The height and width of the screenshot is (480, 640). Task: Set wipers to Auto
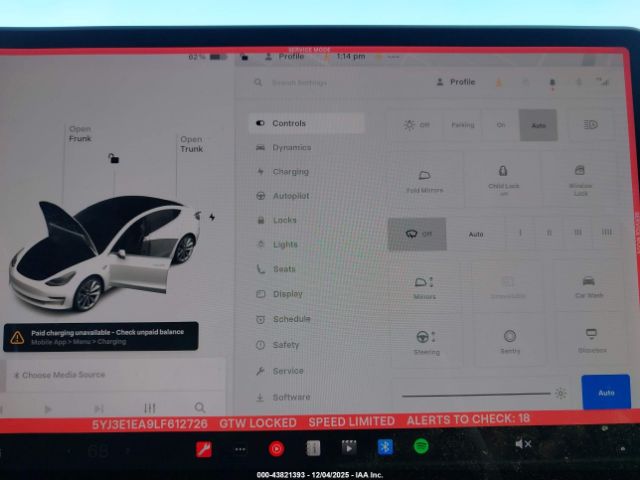476,234
